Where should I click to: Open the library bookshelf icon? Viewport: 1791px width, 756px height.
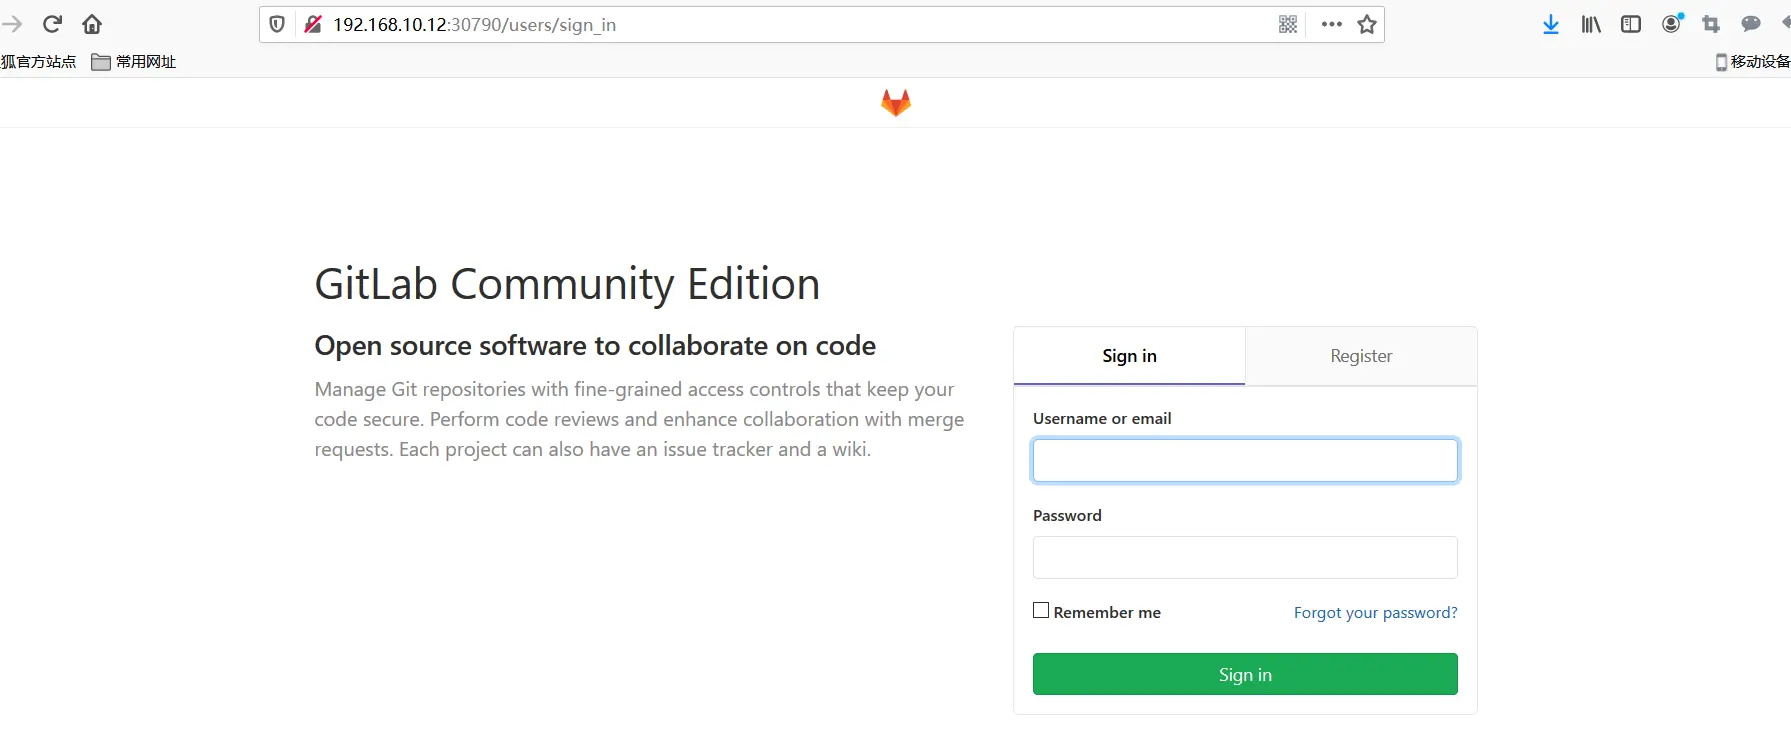click(x=1591, y=24)
